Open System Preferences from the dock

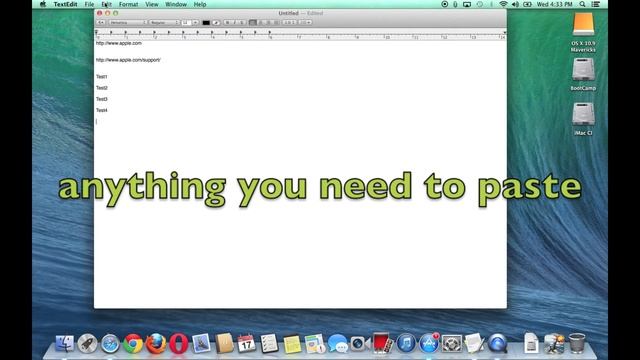tap(451, 343)
